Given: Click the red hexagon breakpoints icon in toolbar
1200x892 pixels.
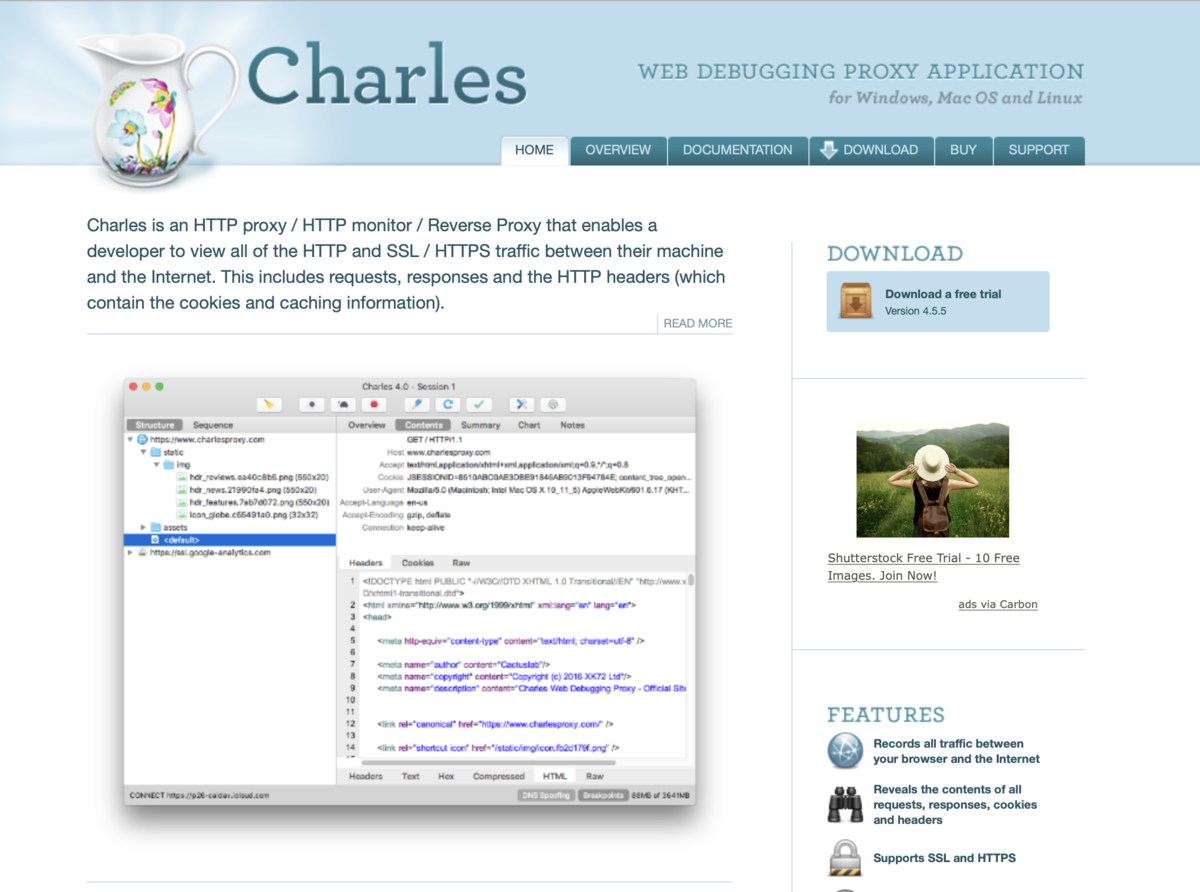Looking at the screenshot, I should pyautogui.click(x=375, y=405).
